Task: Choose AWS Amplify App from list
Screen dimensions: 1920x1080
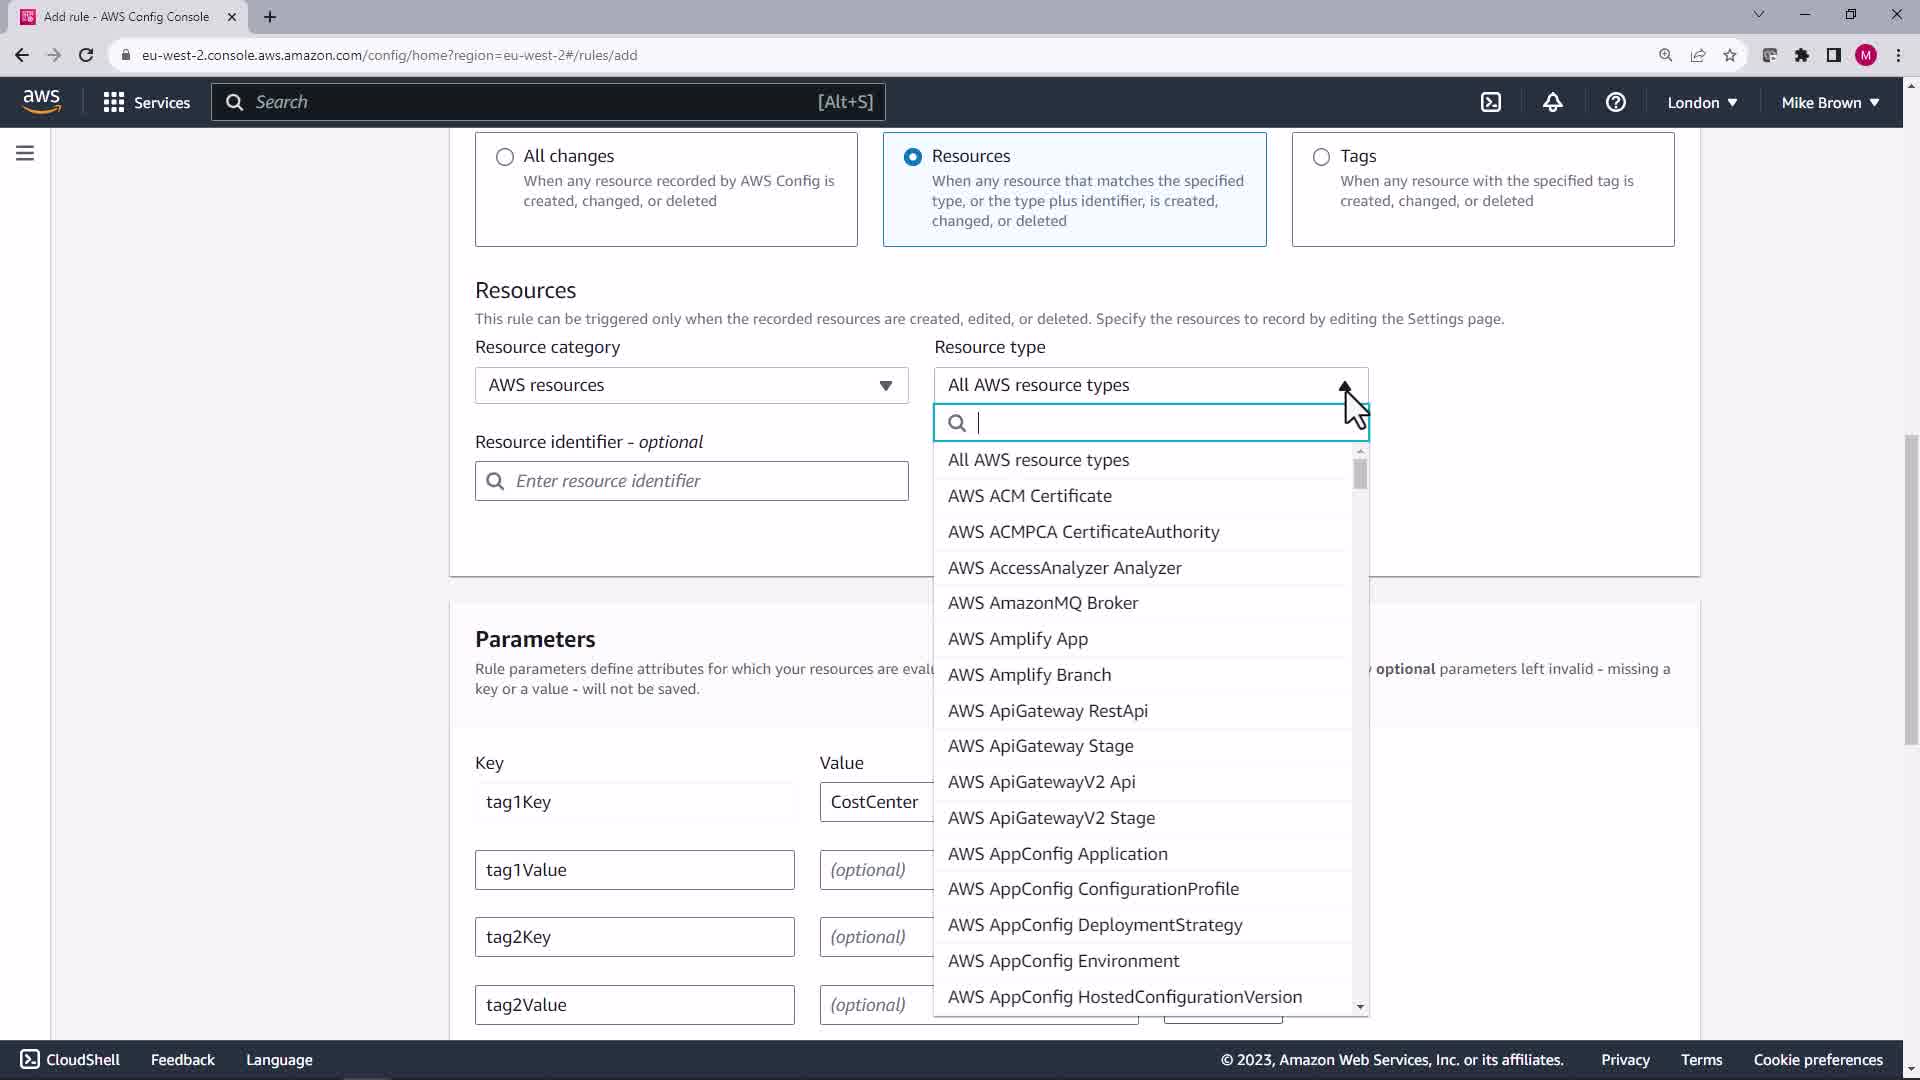Action: tap(1018, 639)
